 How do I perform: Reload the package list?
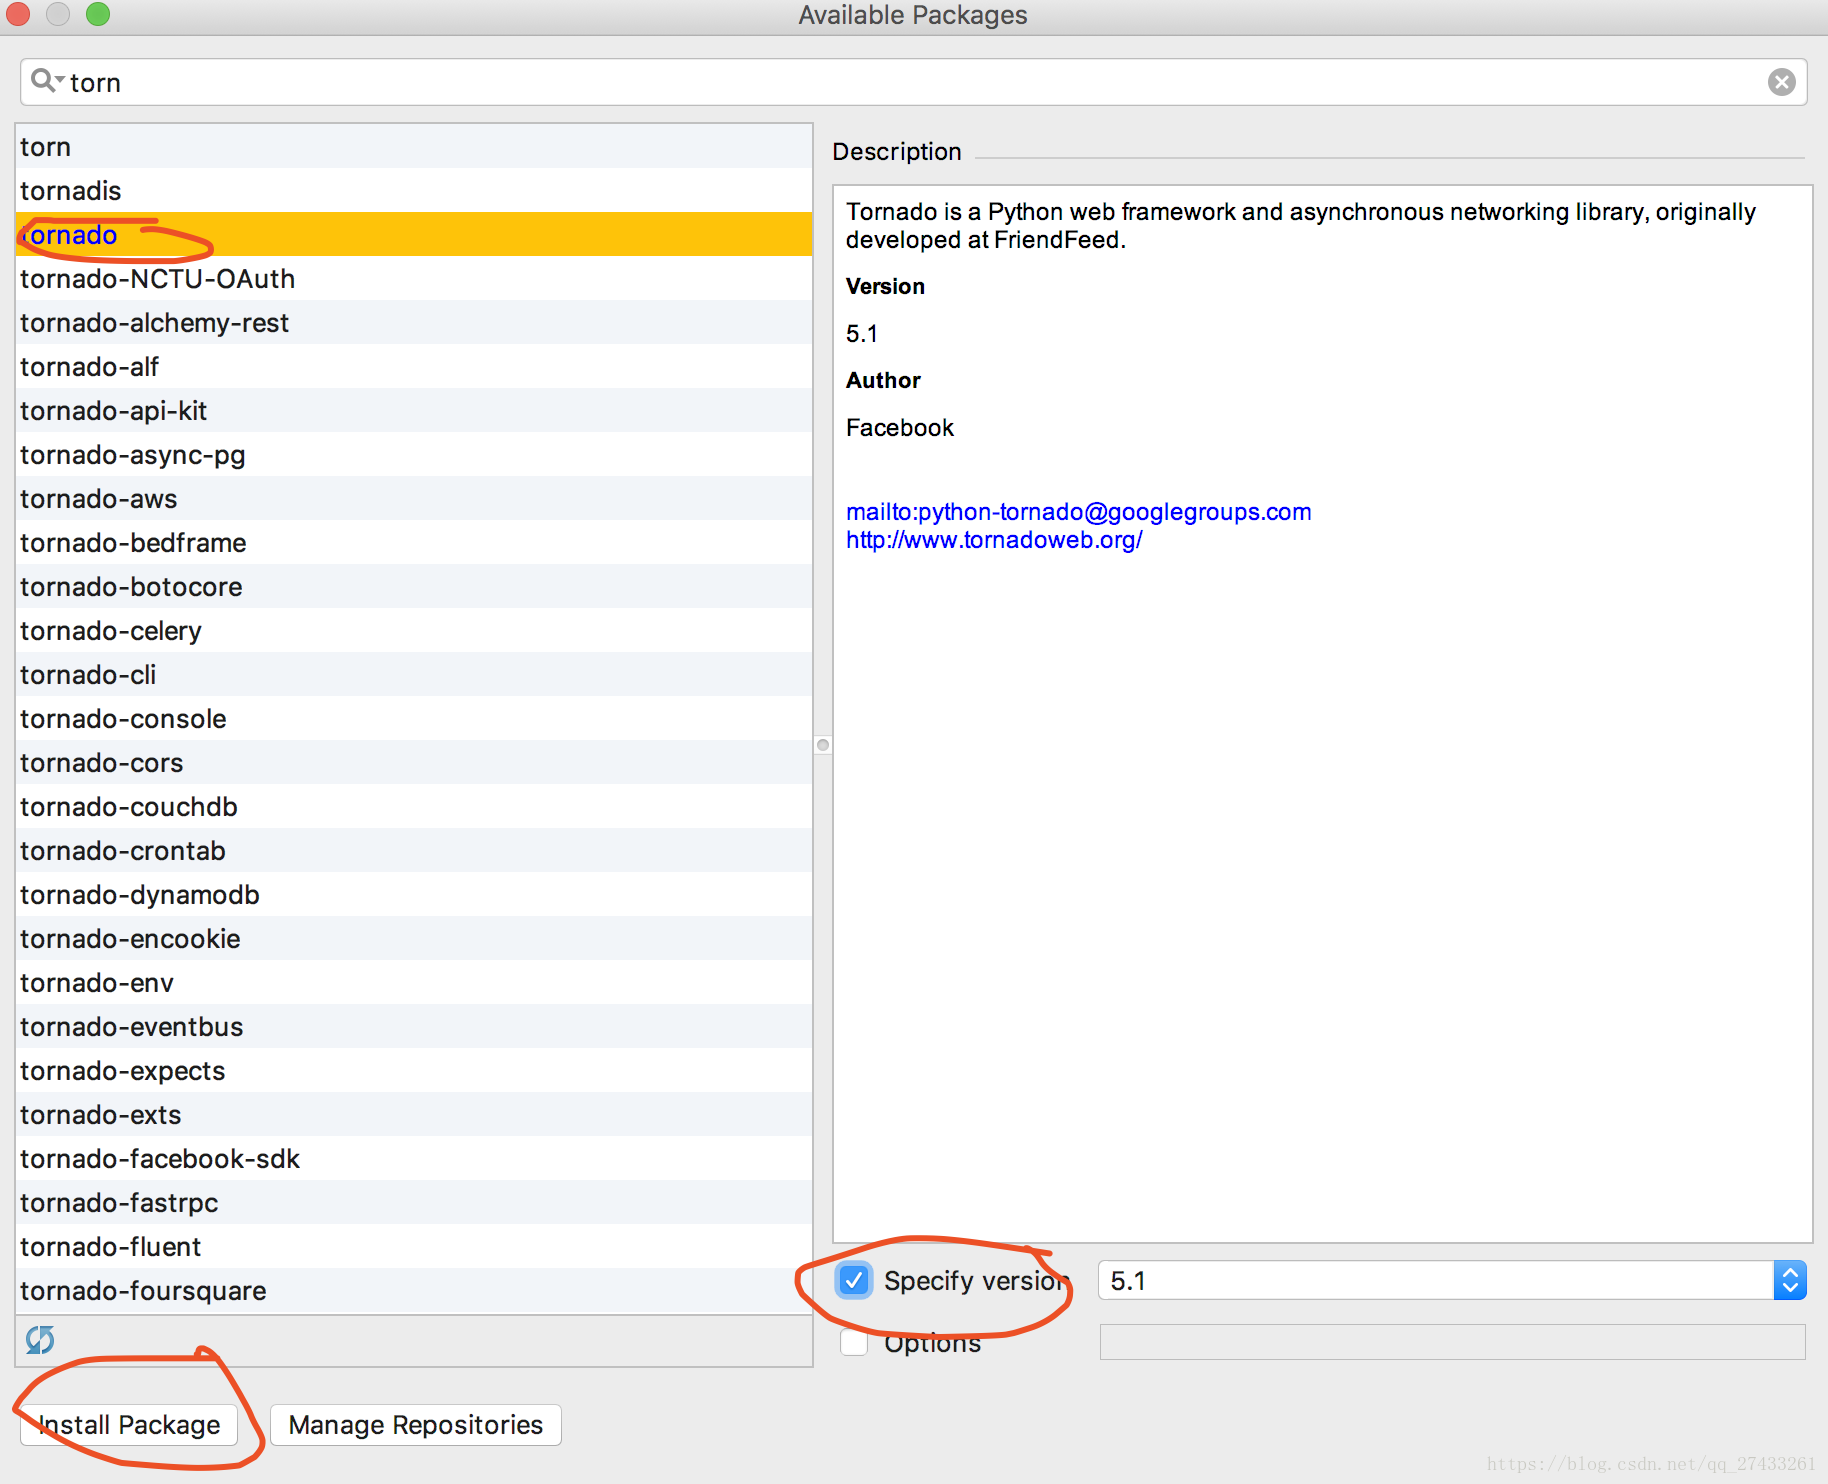tap(40, 1339)
